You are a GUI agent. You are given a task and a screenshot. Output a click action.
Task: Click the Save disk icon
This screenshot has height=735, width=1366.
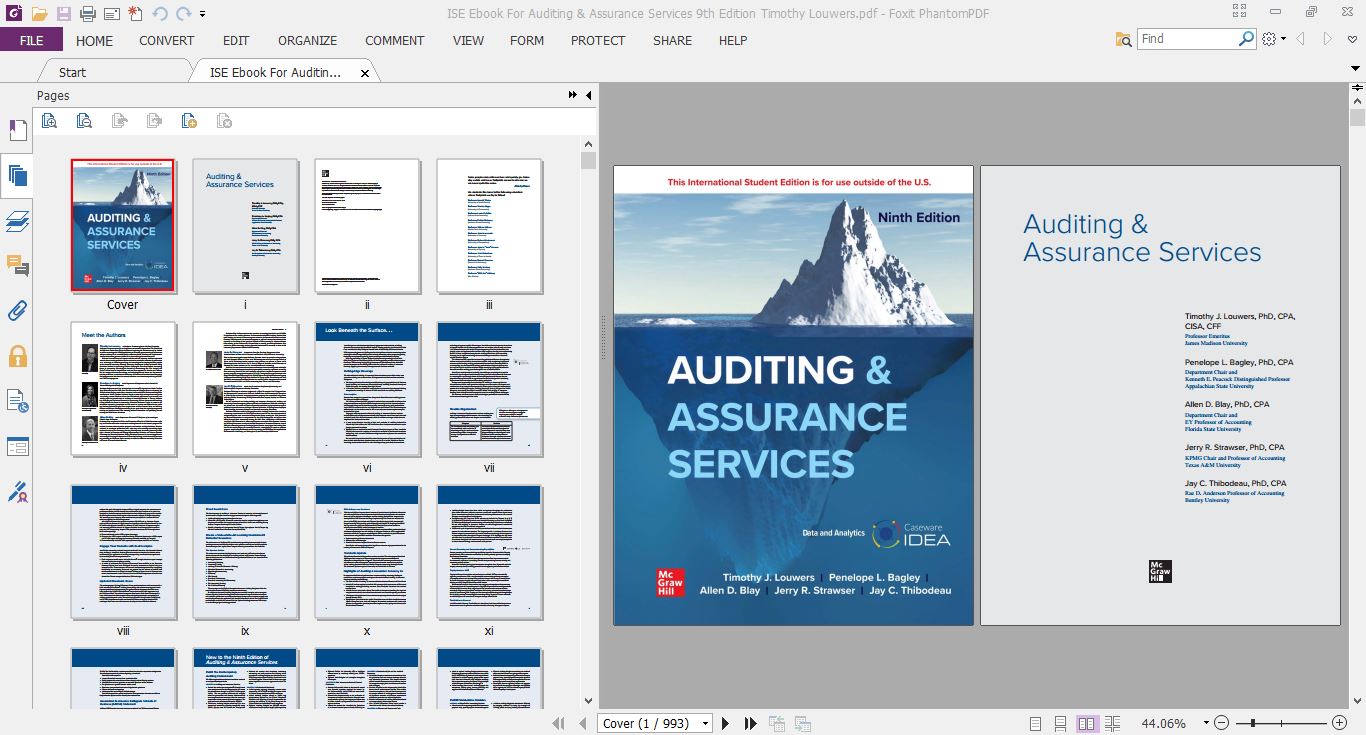click(63, 14)
